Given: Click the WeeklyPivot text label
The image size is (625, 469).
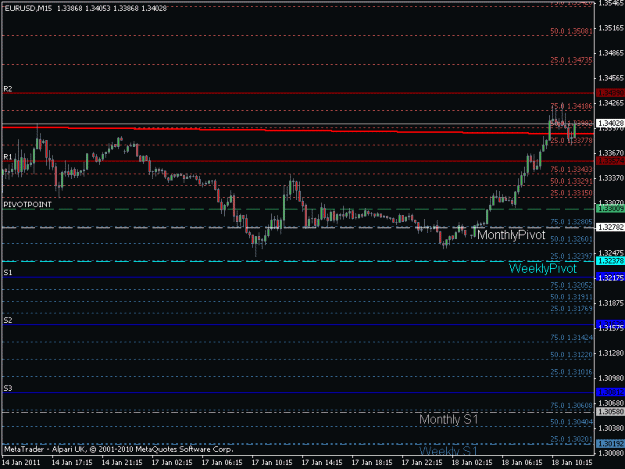Looking at the screenshot, I should pos(543,269).
